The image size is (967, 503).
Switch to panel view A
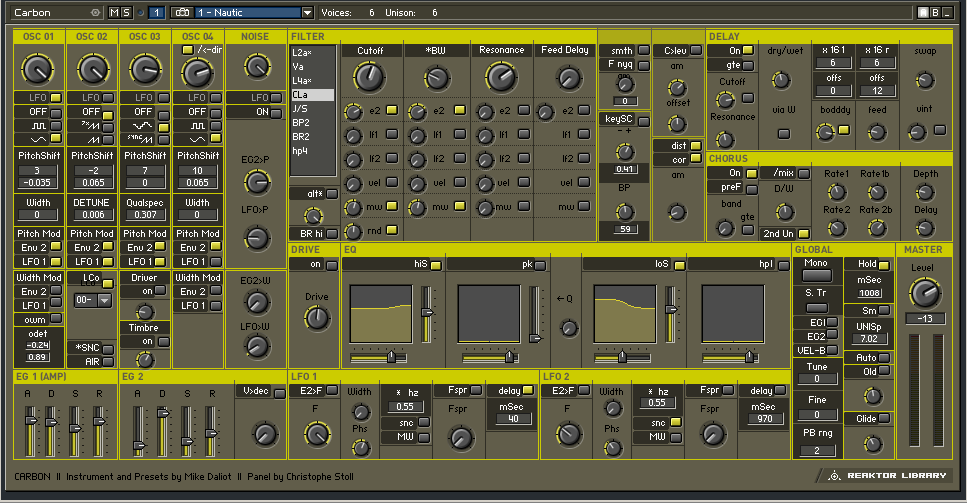[x=923, y=12]
